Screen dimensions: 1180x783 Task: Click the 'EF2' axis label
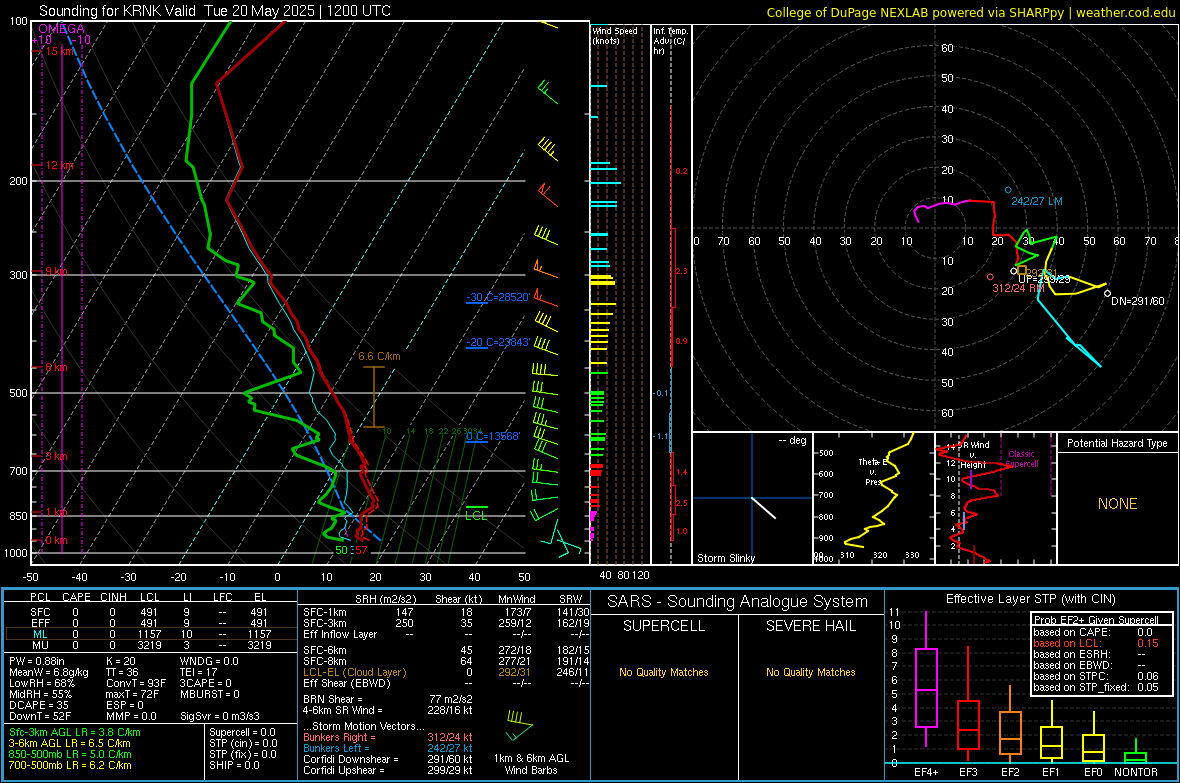click(x=1010, y=772)
